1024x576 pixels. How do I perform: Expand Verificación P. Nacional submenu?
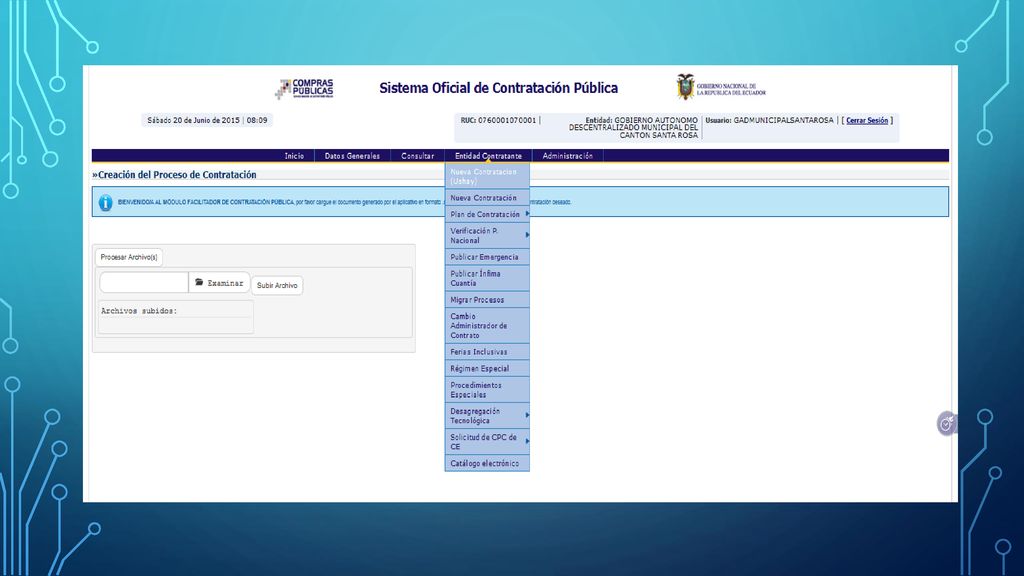(x=527, y=234)
